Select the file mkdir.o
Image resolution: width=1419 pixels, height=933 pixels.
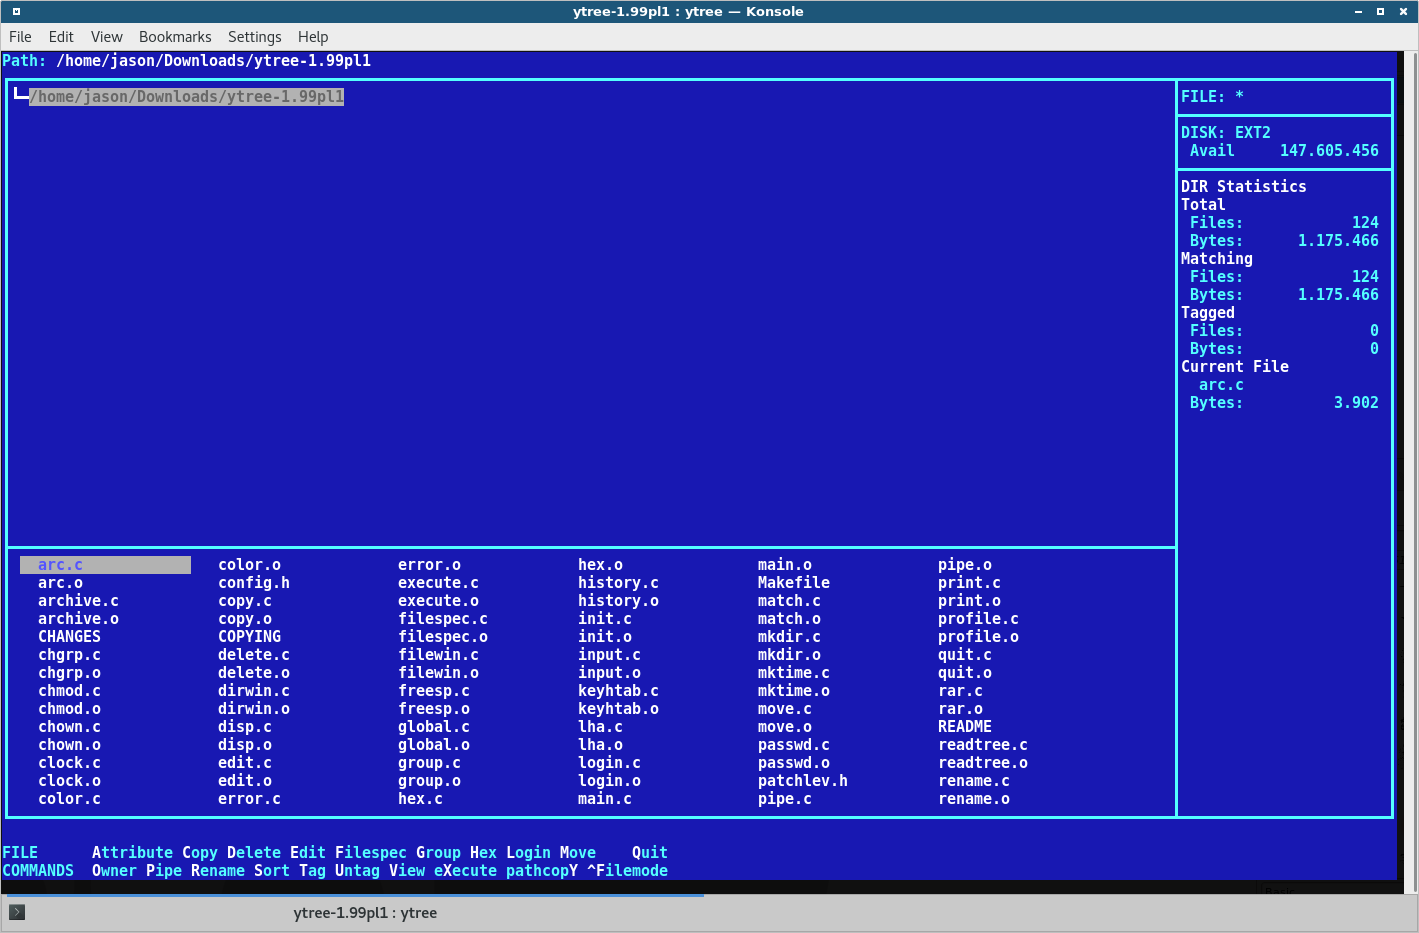pyautogui.click(x=790, y=655)
